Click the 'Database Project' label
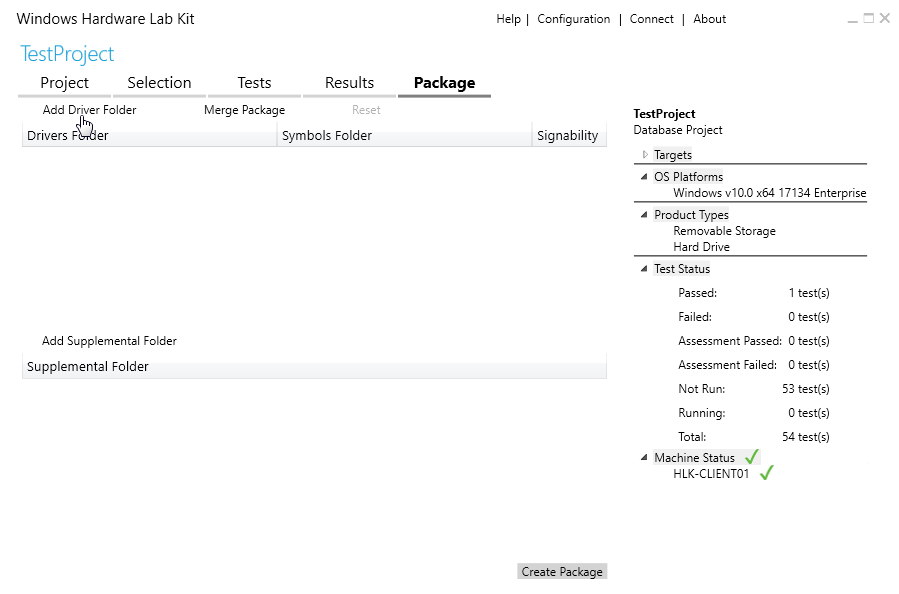 coord(678,130)
